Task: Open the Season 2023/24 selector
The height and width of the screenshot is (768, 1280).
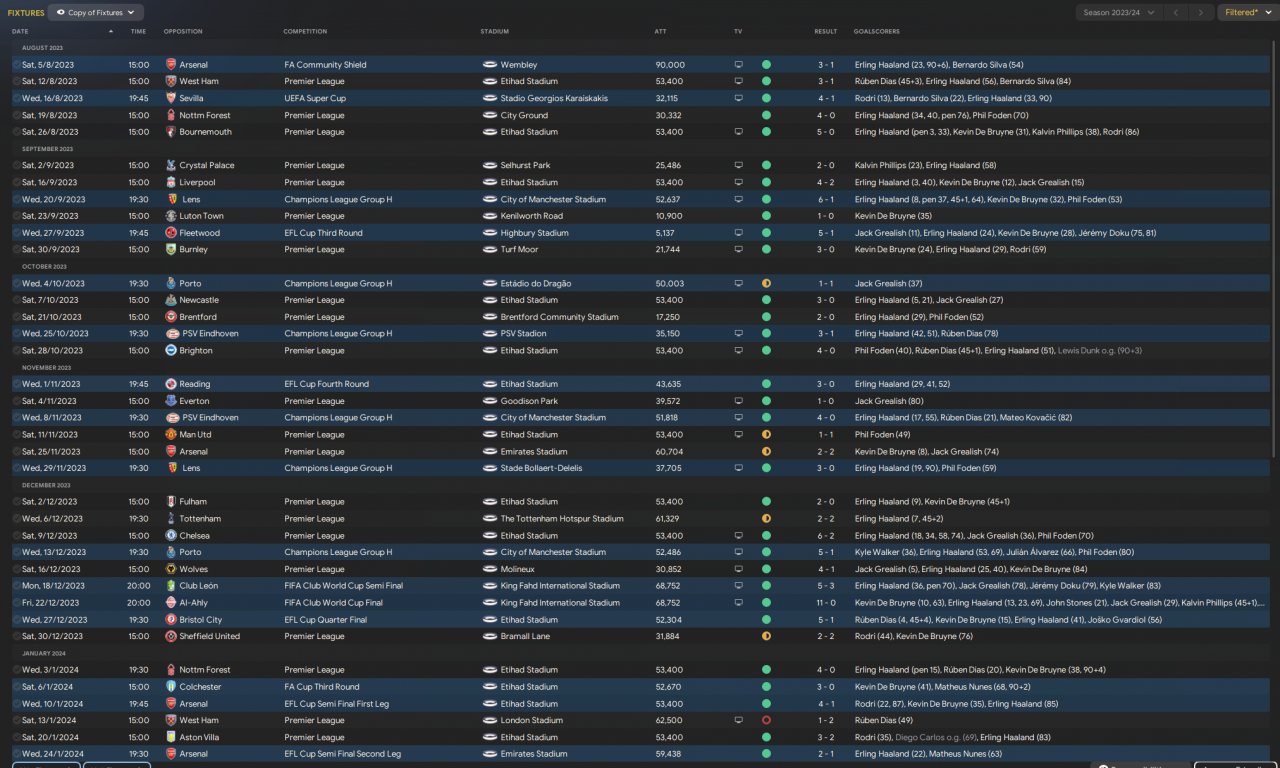Action: pos(1118,12)
